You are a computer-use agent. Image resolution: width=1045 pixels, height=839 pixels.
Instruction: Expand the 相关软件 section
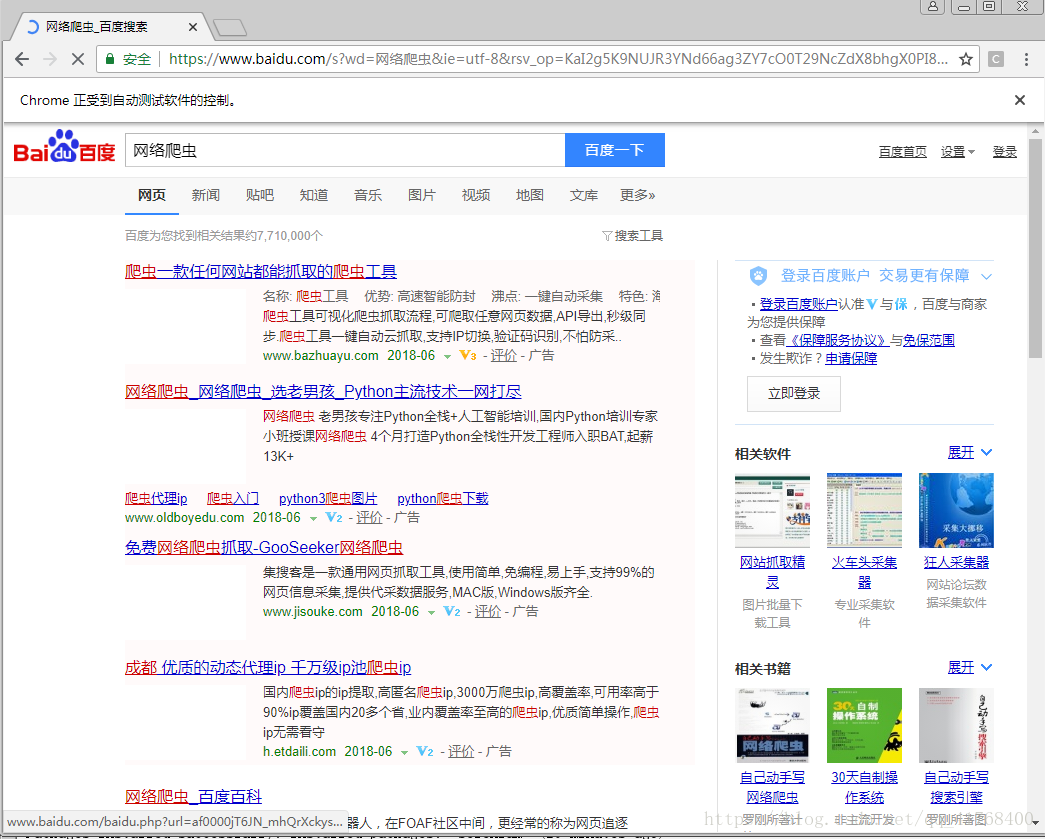970,452
